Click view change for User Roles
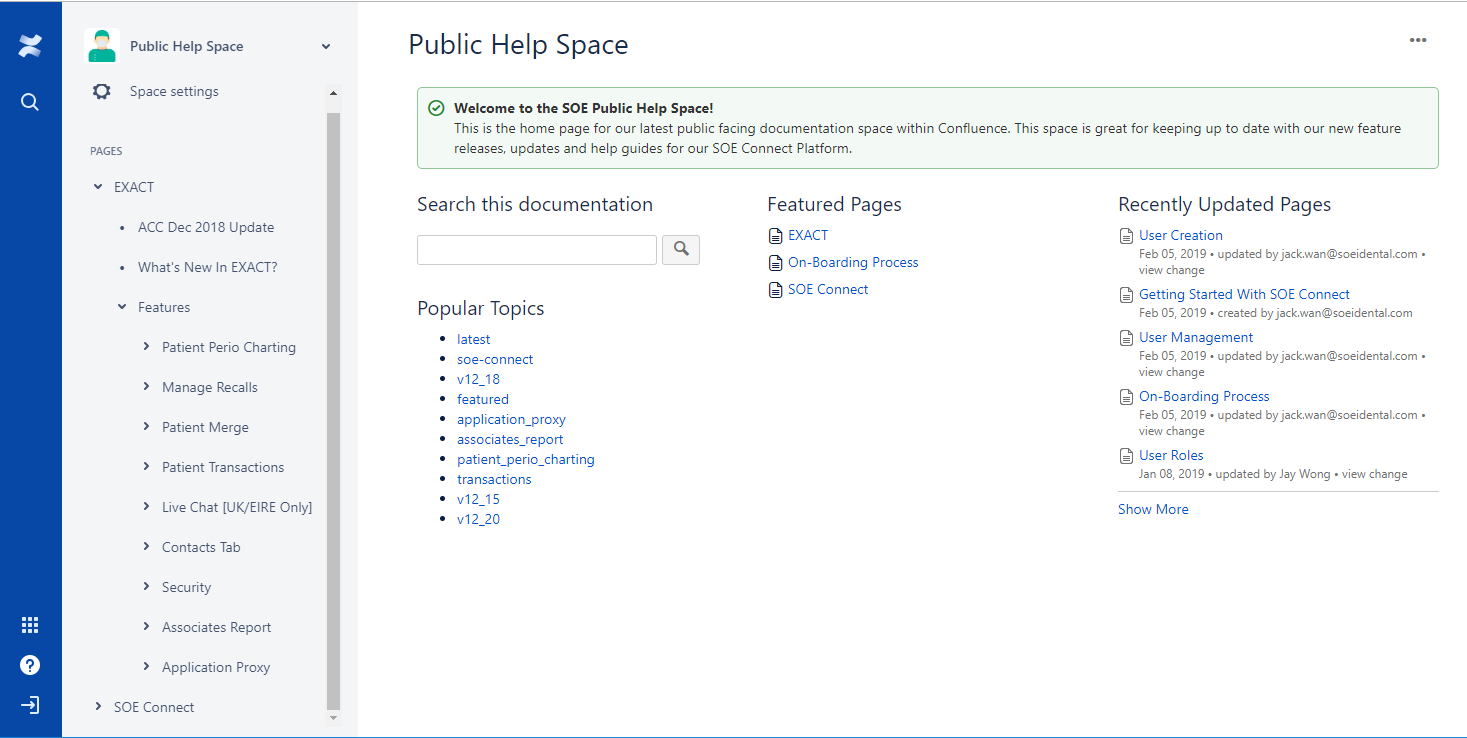1467x738 pixels. (x=1374, y=474)
